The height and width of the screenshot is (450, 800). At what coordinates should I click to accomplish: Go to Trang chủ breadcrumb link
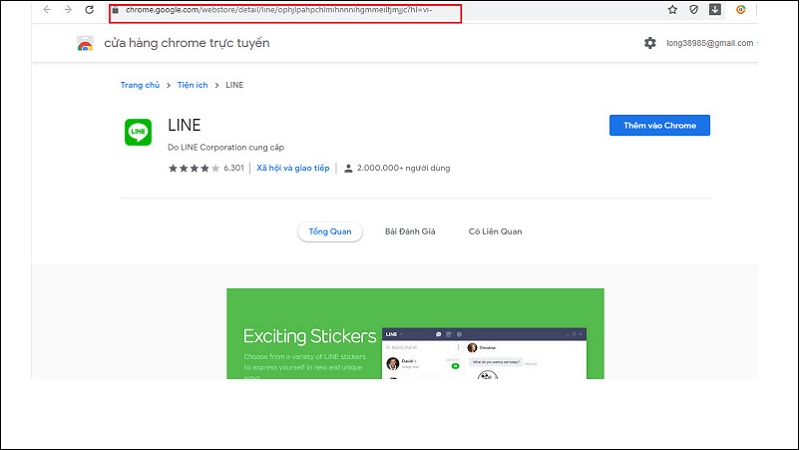coord(140,85)
